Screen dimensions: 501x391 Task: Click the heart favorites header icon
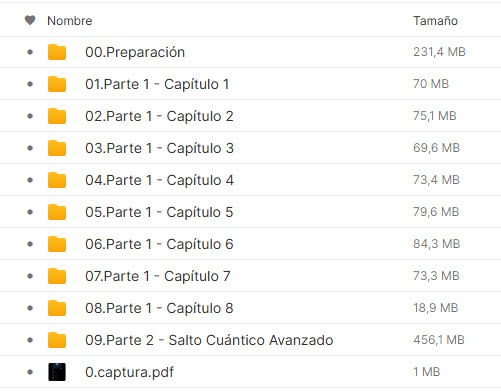click(30, 20)
